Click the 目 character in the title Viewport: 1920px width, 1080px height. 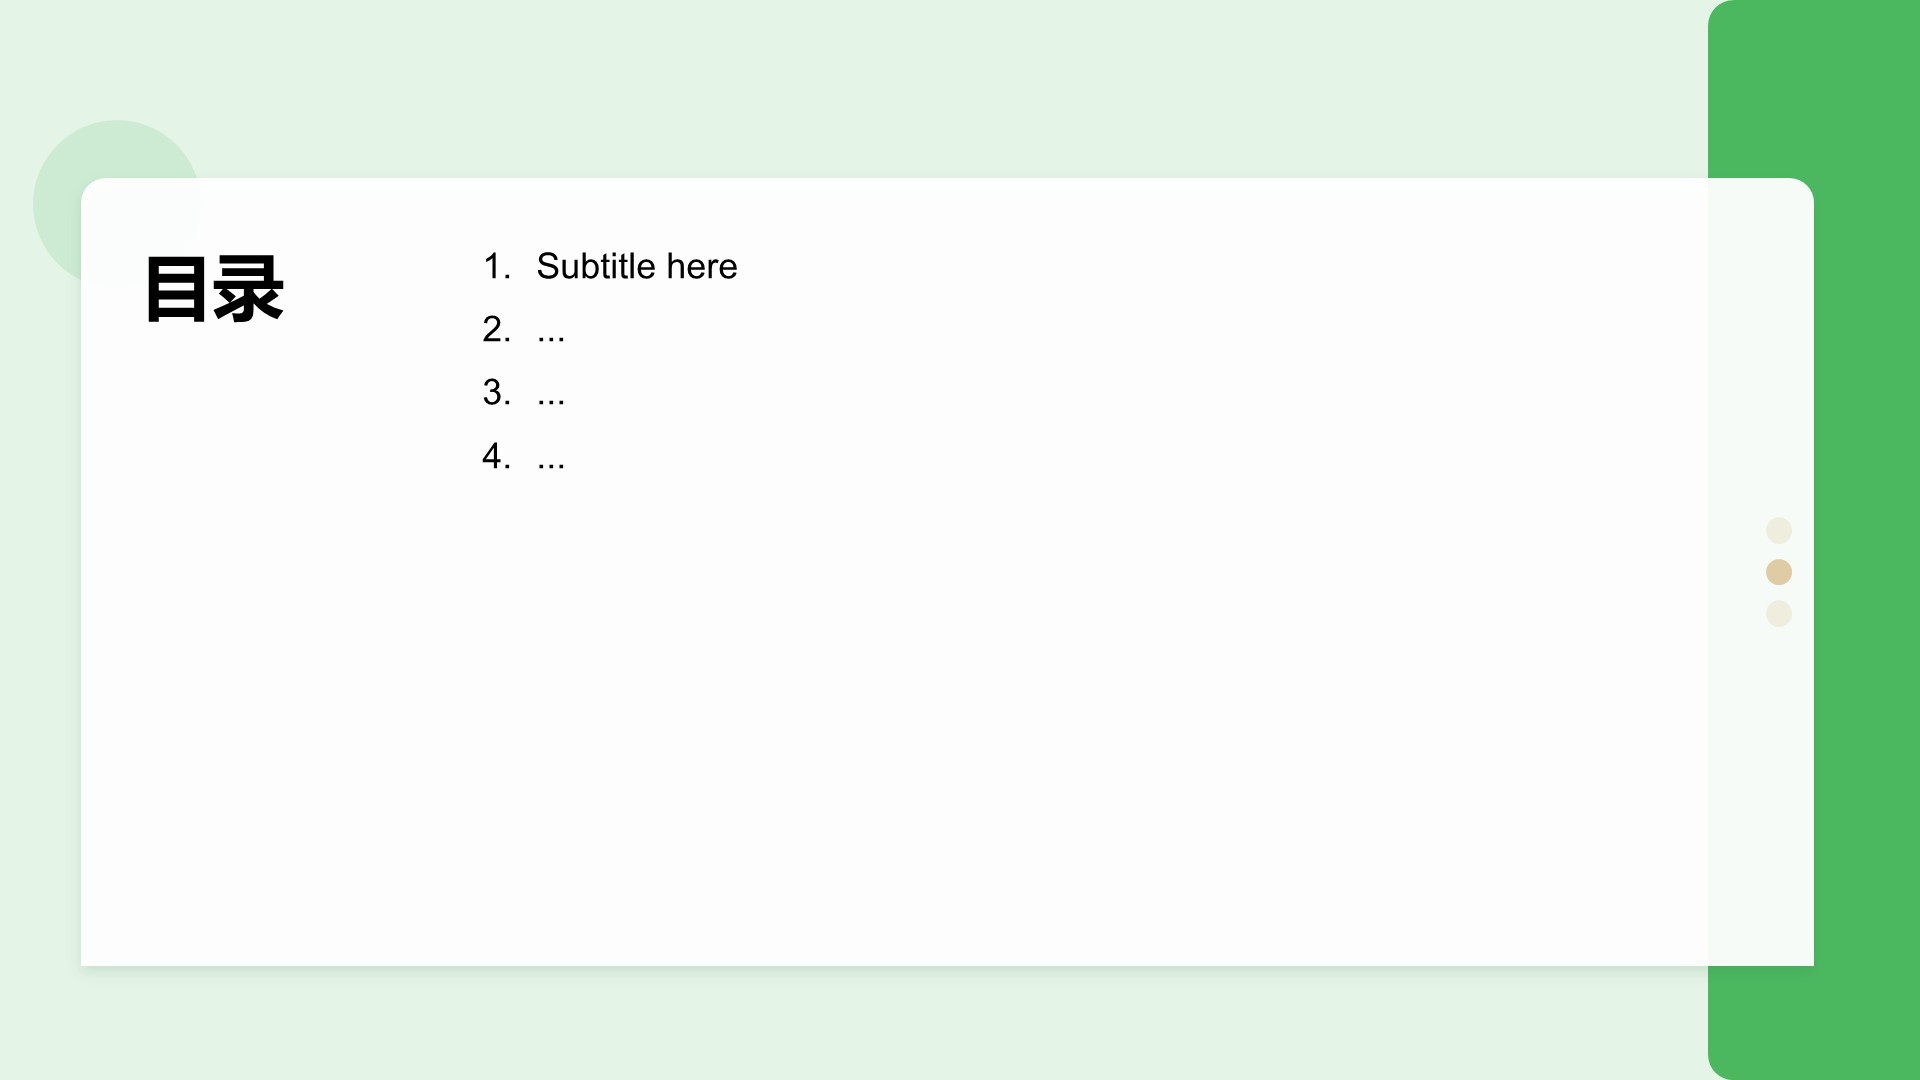tap(178, 289)
